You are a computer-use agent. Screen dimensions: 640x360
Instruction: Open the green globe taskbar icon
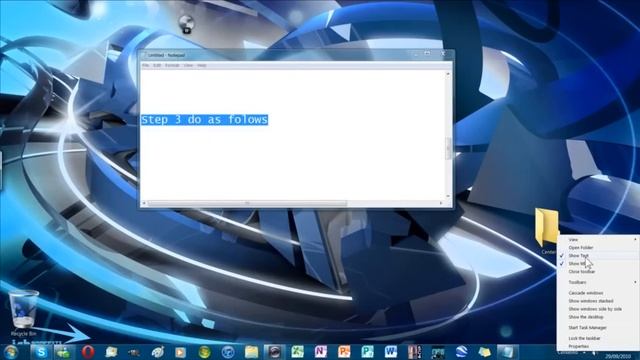[204, 352]
